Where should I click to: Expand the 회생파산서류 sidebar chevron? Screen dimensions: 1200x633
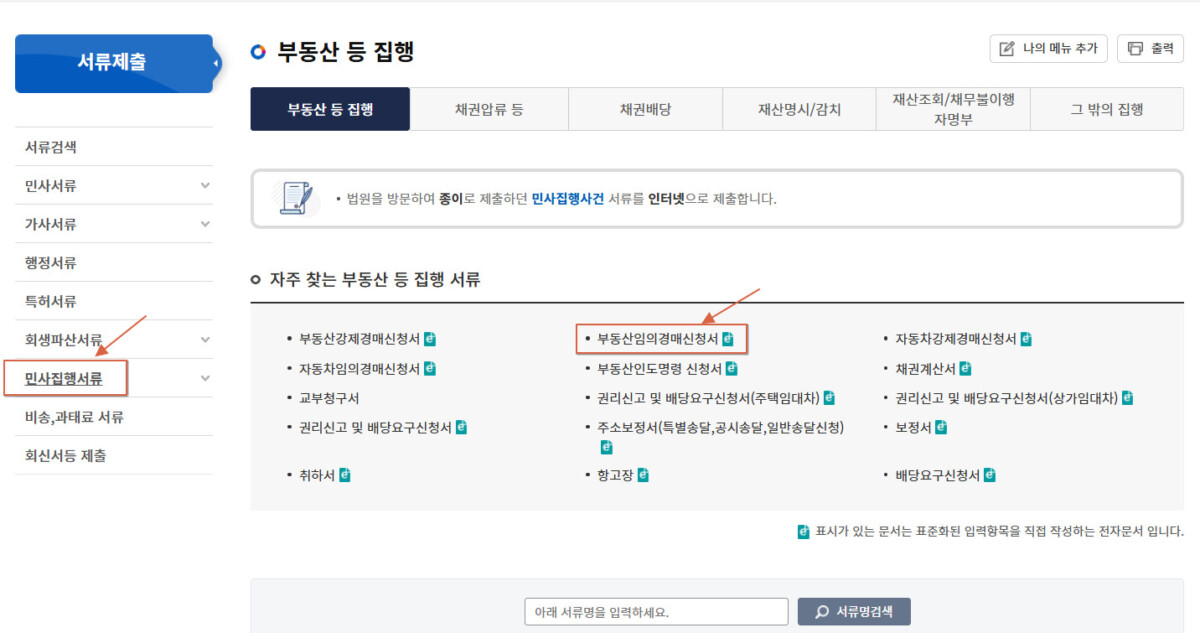coord(205,340)
